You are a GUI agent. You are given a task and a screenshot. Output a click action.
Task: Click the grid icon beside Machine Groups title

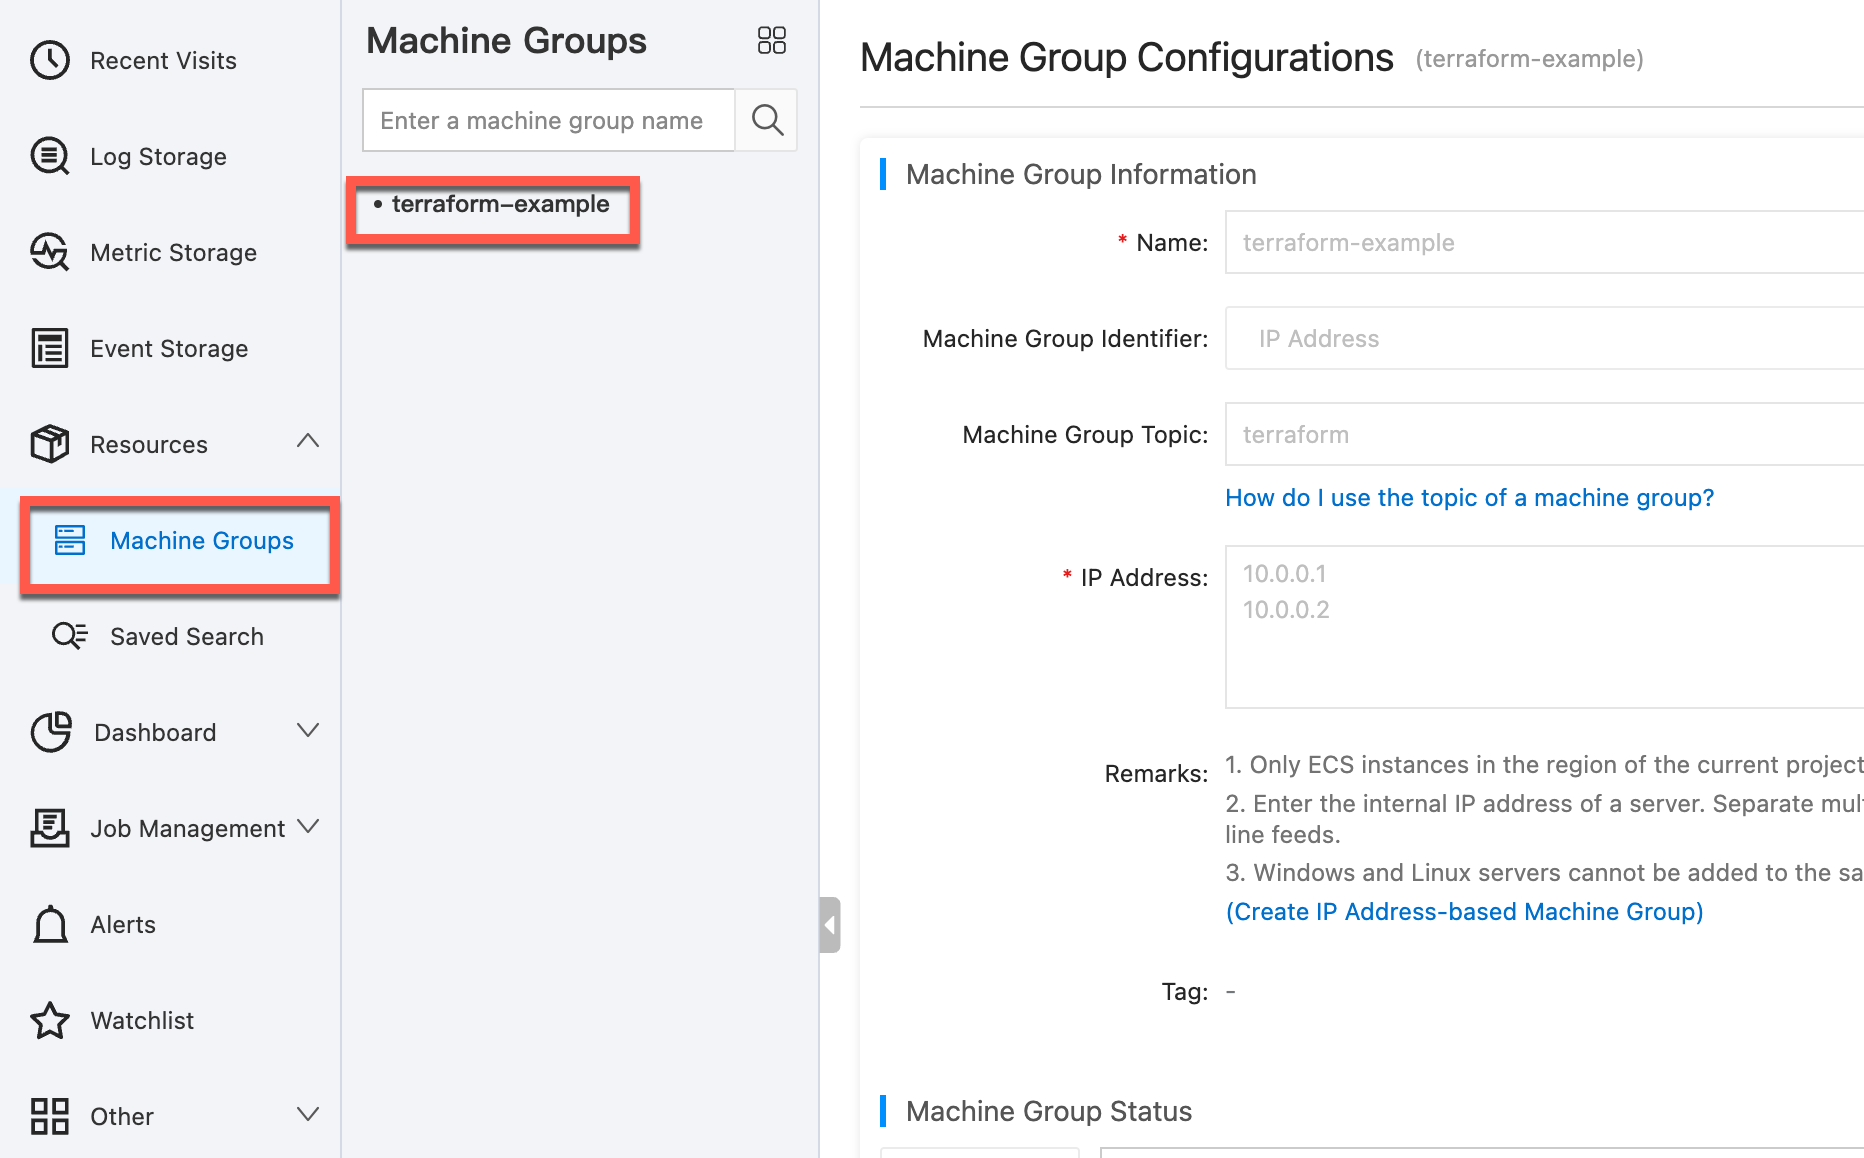pyautogui.click(x=772, y=40)
